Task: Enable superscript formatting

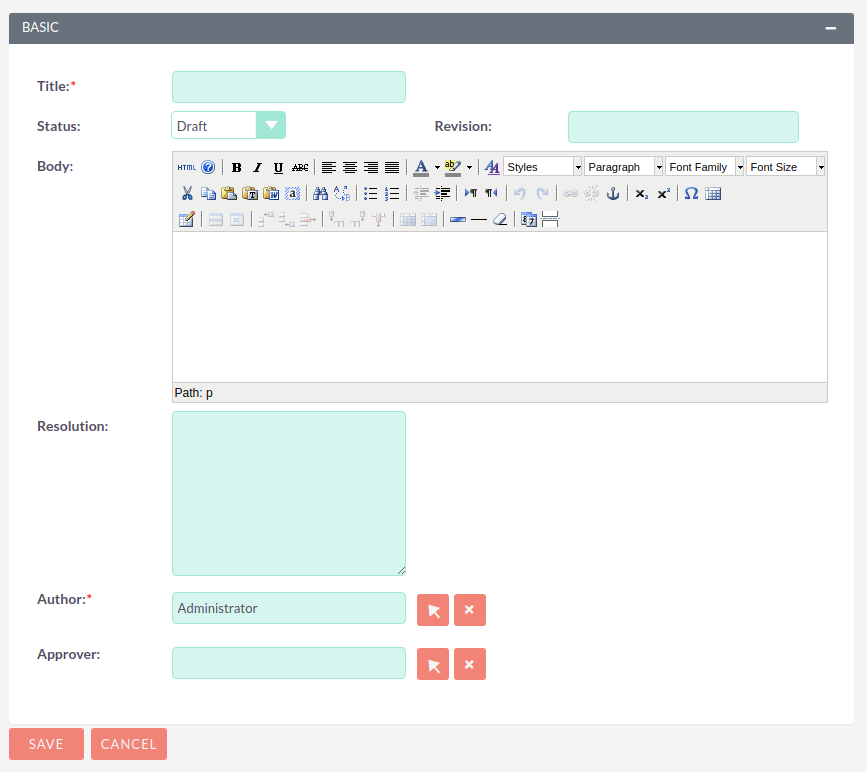Action: (662, 193)
